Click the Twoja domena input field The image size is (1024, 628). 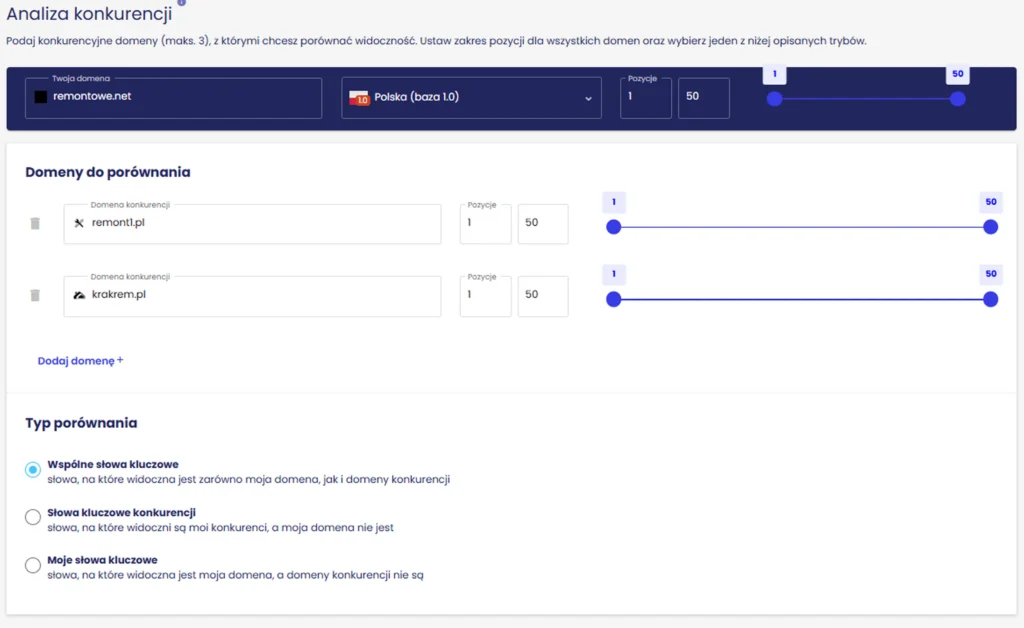tap(173, 98)
